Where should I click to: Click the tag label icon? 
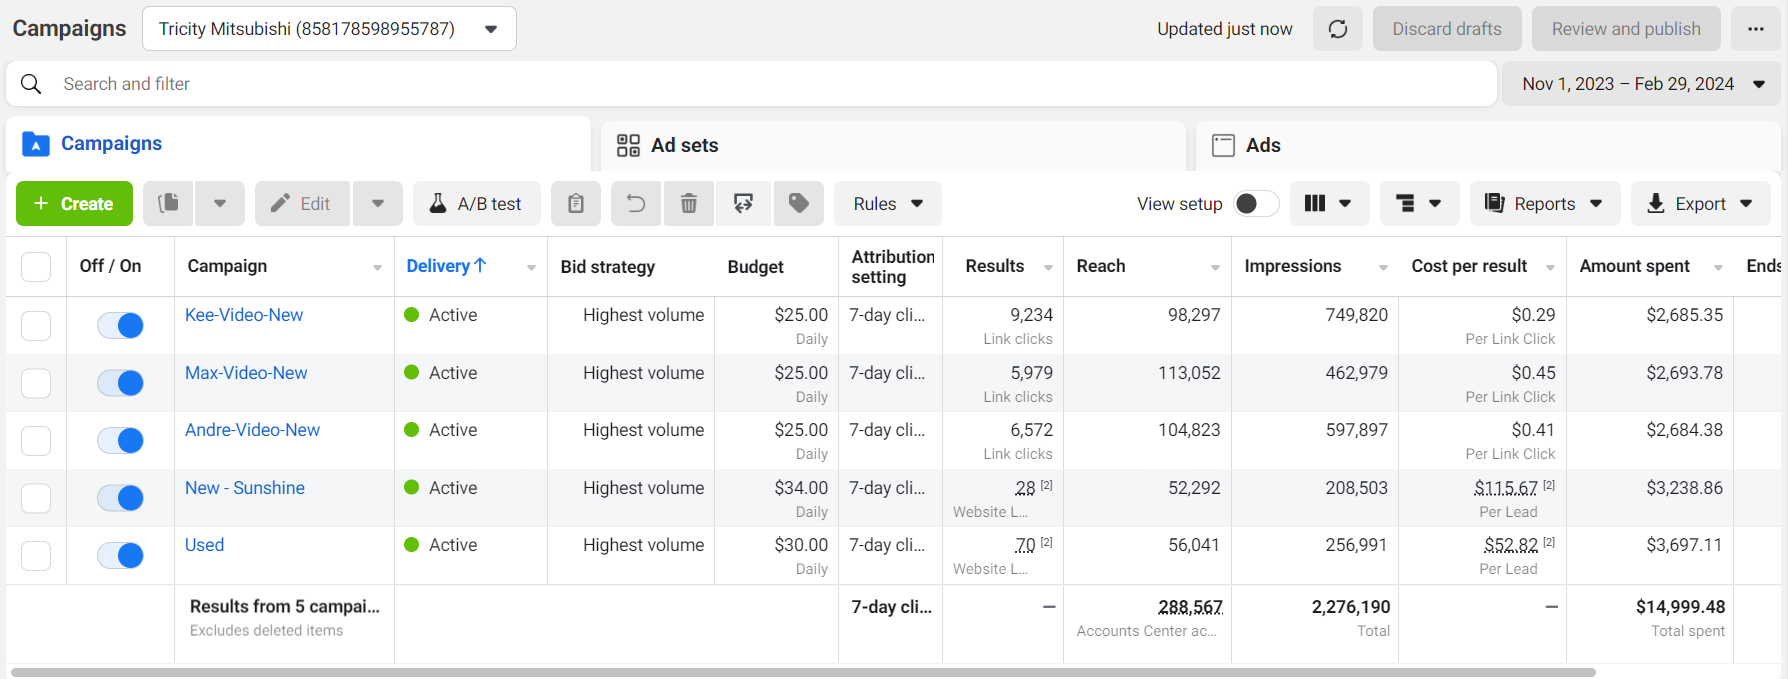coord(798,204)
